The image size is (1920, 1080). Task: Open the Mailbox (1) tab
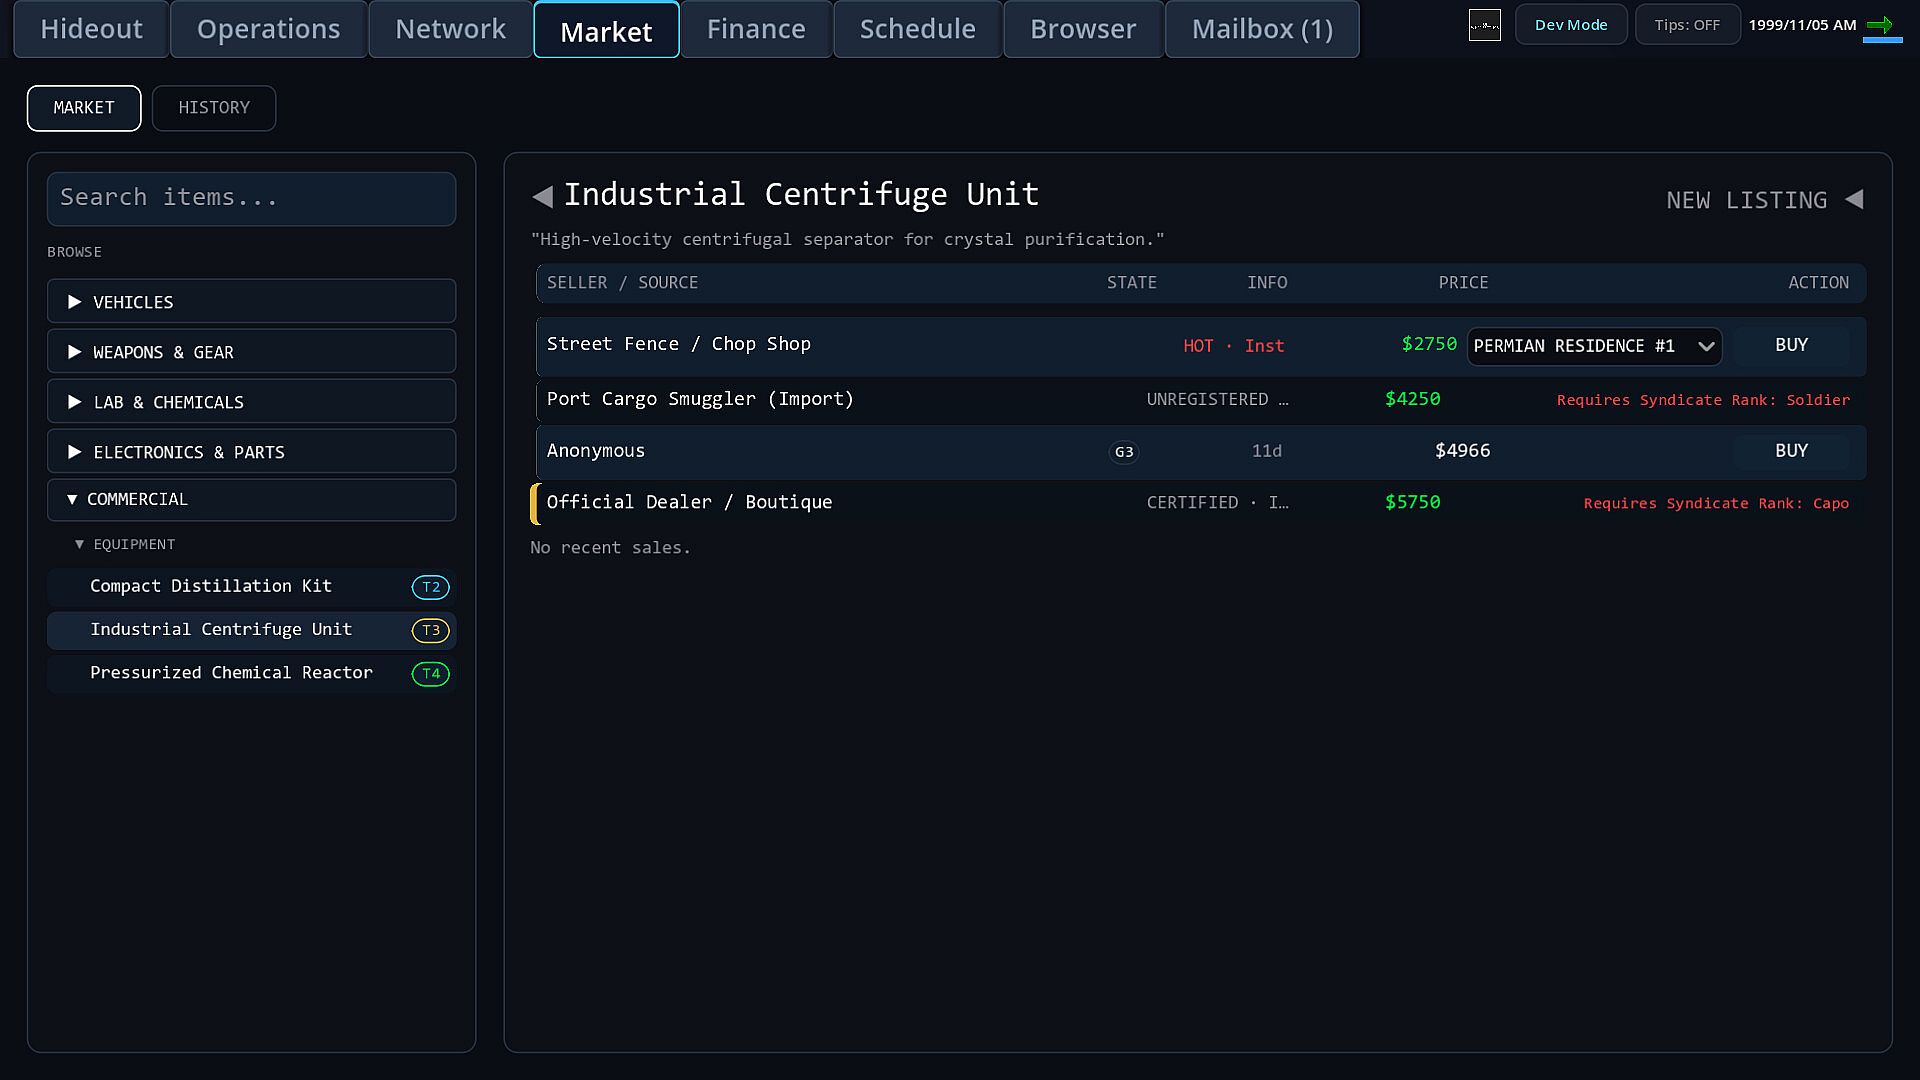[x=1262, y=29]
